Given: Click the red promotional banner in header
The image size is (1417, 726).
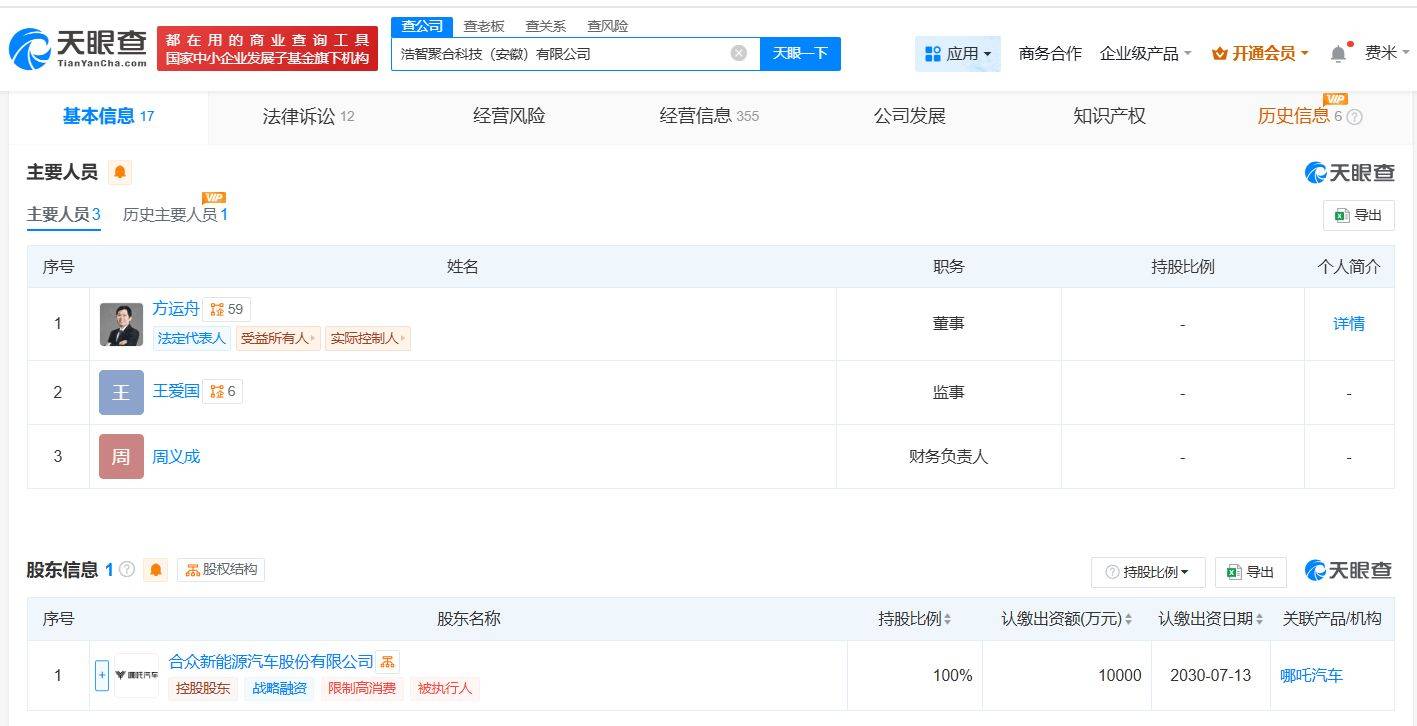Looking at the screenshot, I should pyautogui.click(x=267, y=49).
